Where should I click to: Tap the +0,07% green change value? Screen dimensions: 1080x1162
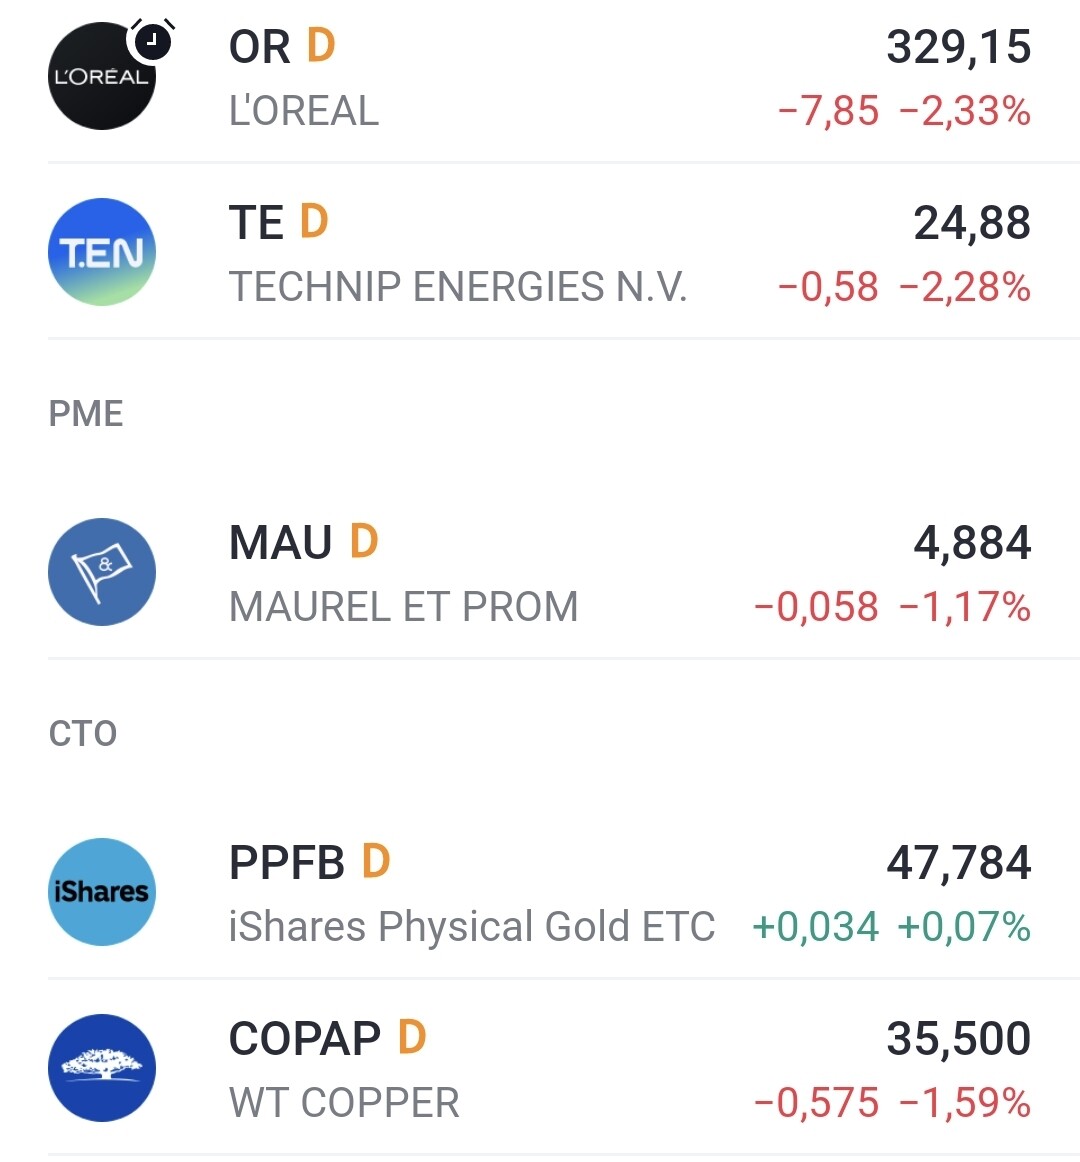pyautogui.click(x=964, y=926)
